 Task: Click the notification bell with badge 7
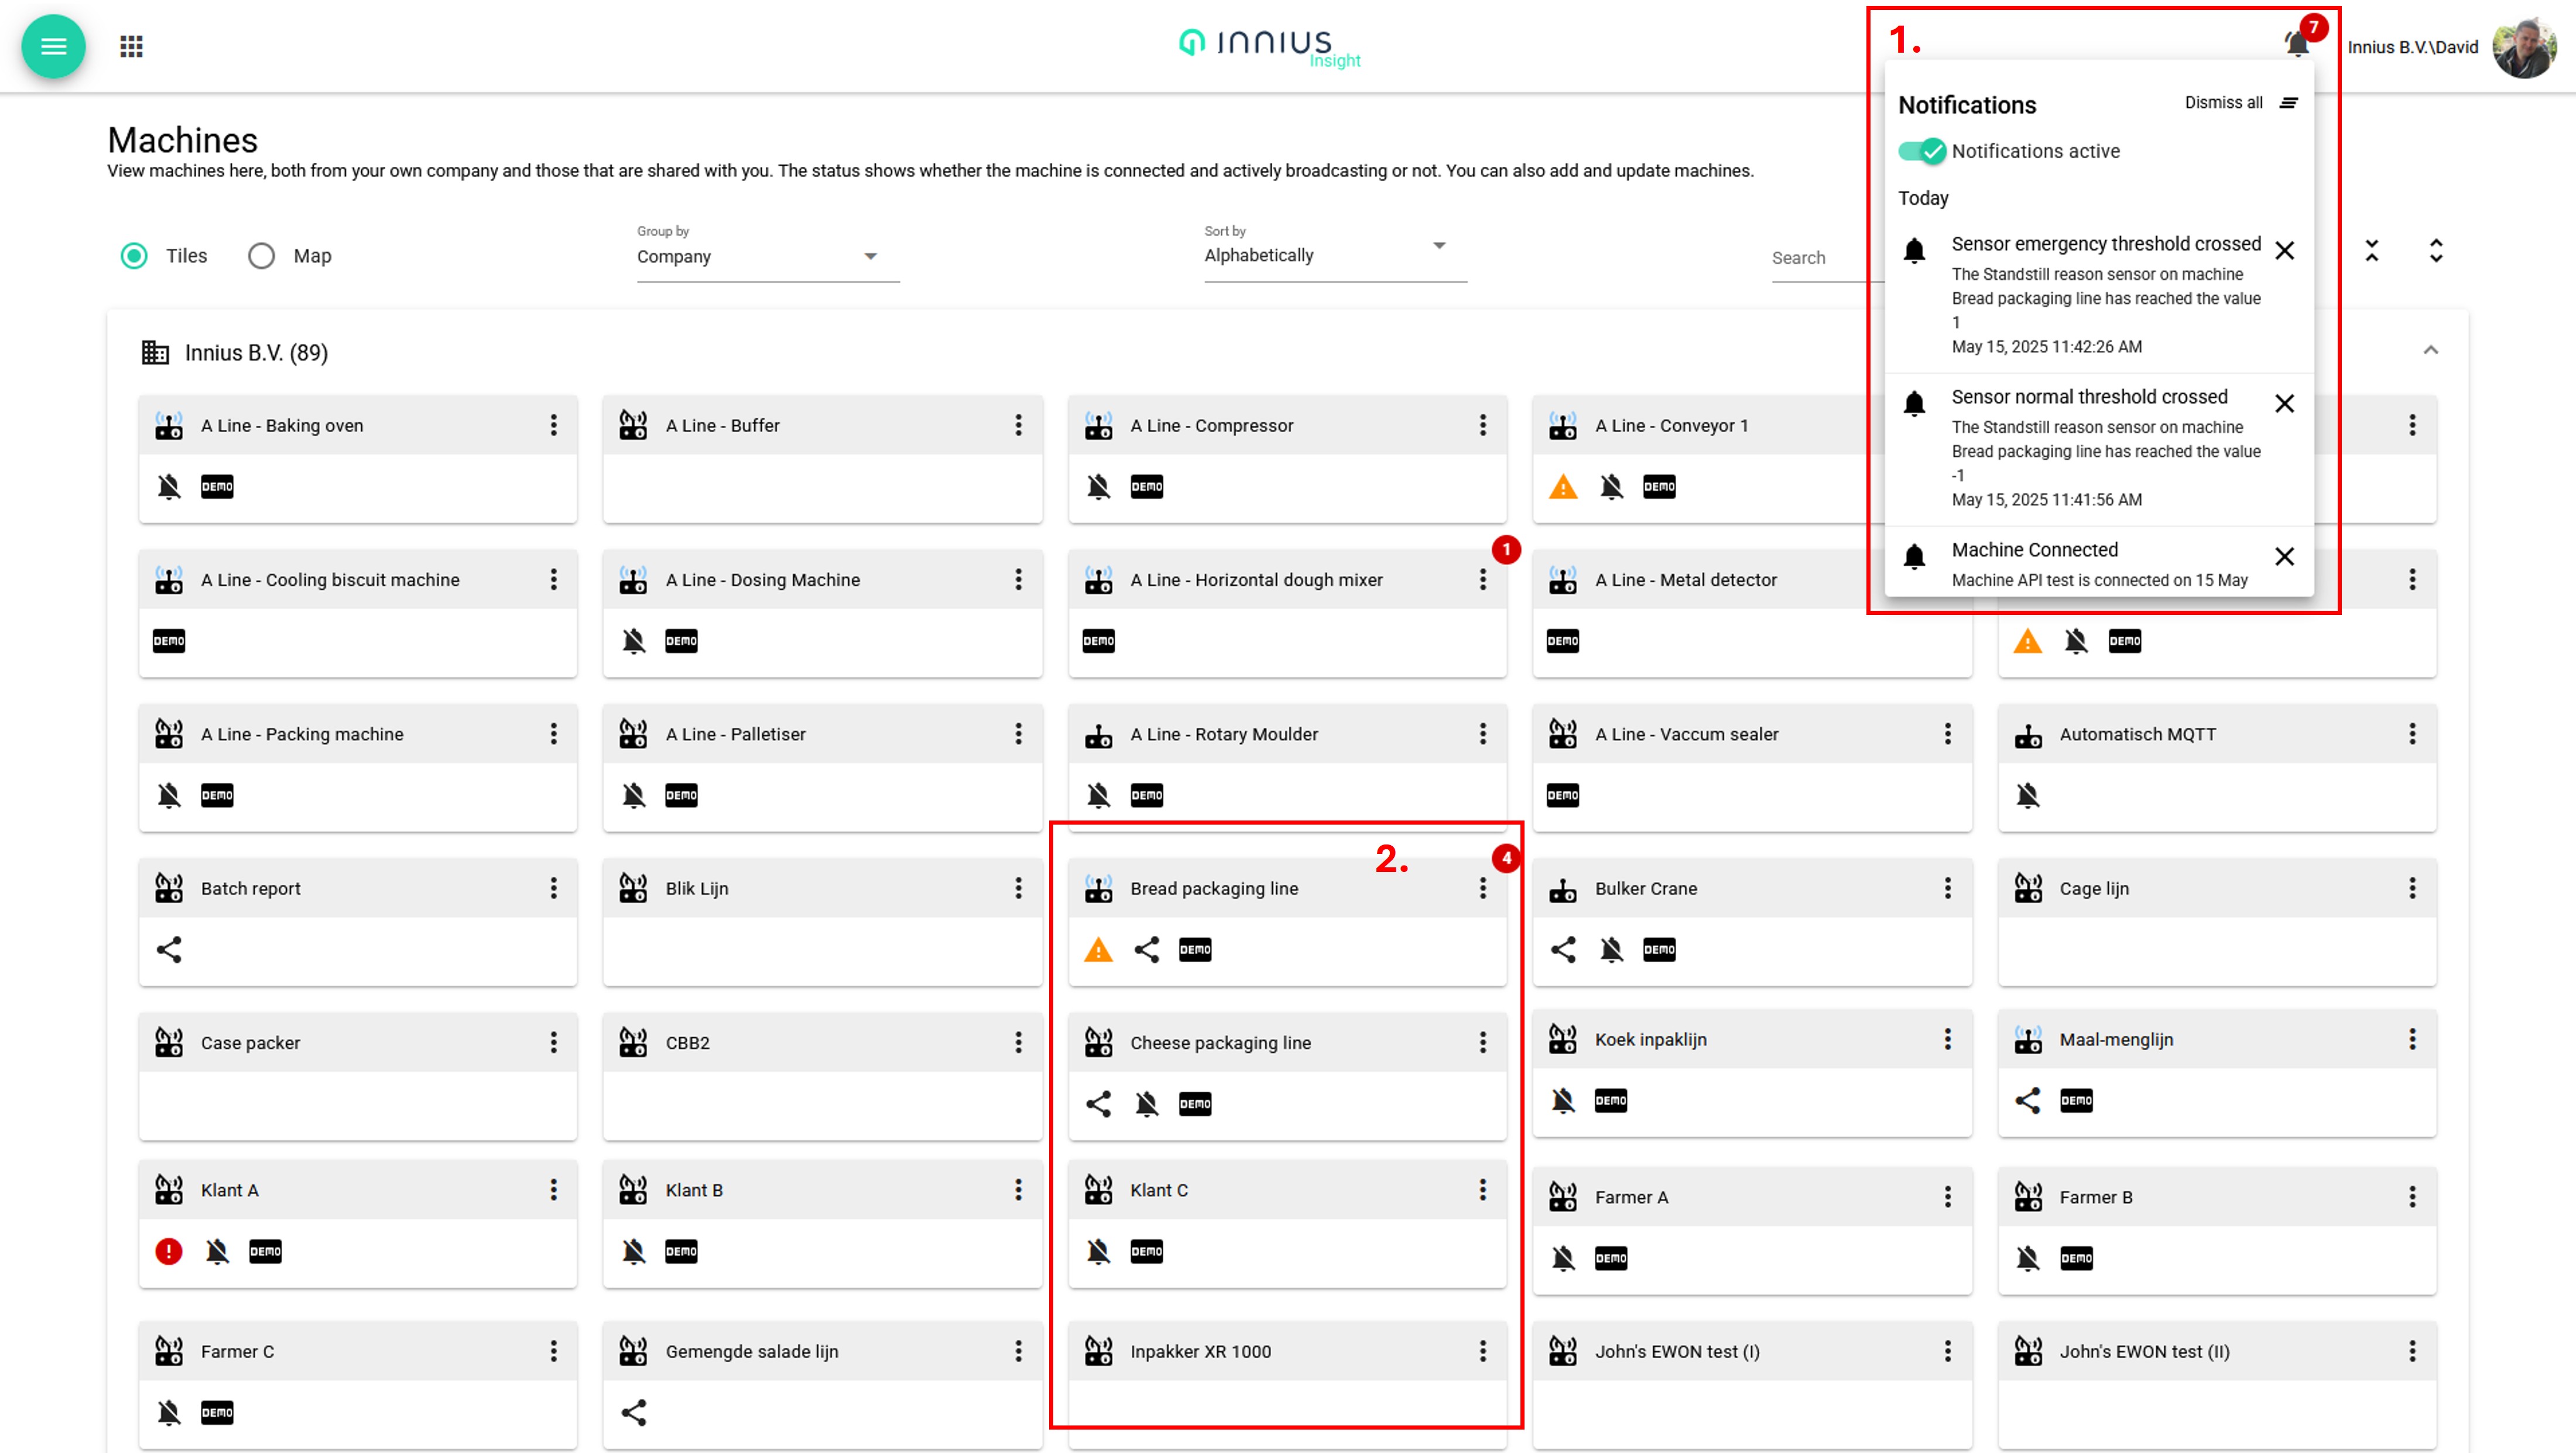point(2298,43)
